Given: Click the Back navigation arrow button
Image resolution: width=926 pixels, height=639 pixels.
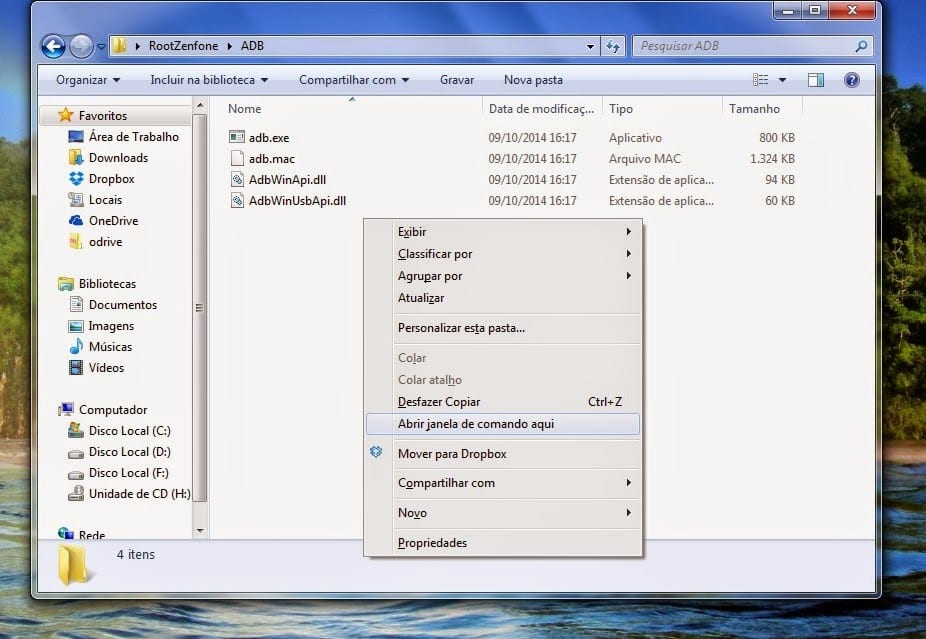Looking at the screenshot, I should point(54,46).
